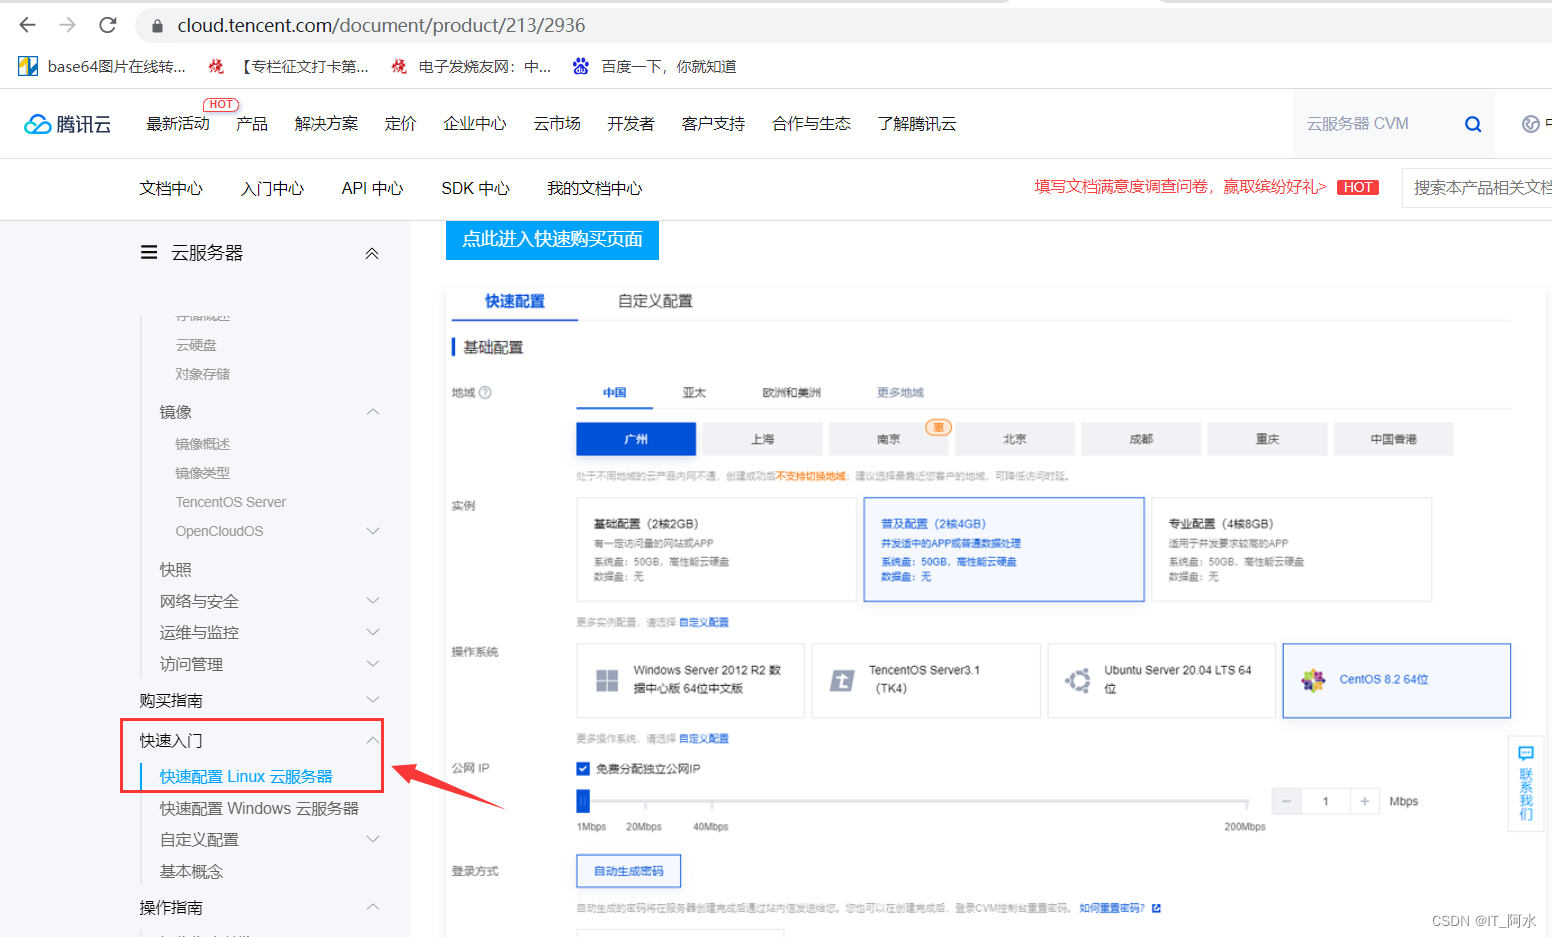Click the 200Mbps end of bandwidth slider
The image size is (1552, 937).
pos(1246,802)
